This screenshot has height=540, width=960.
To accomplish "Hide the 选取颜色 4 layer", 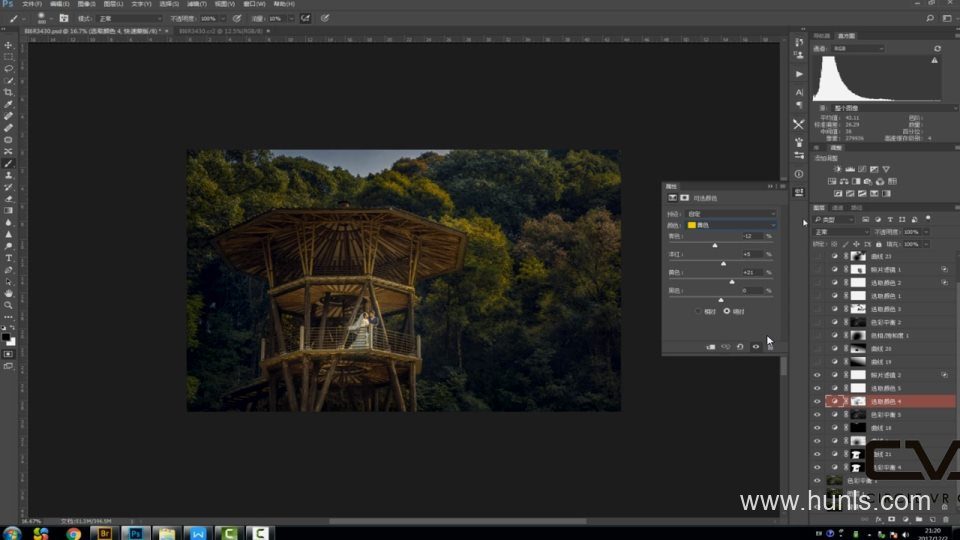I will [817, 401].
